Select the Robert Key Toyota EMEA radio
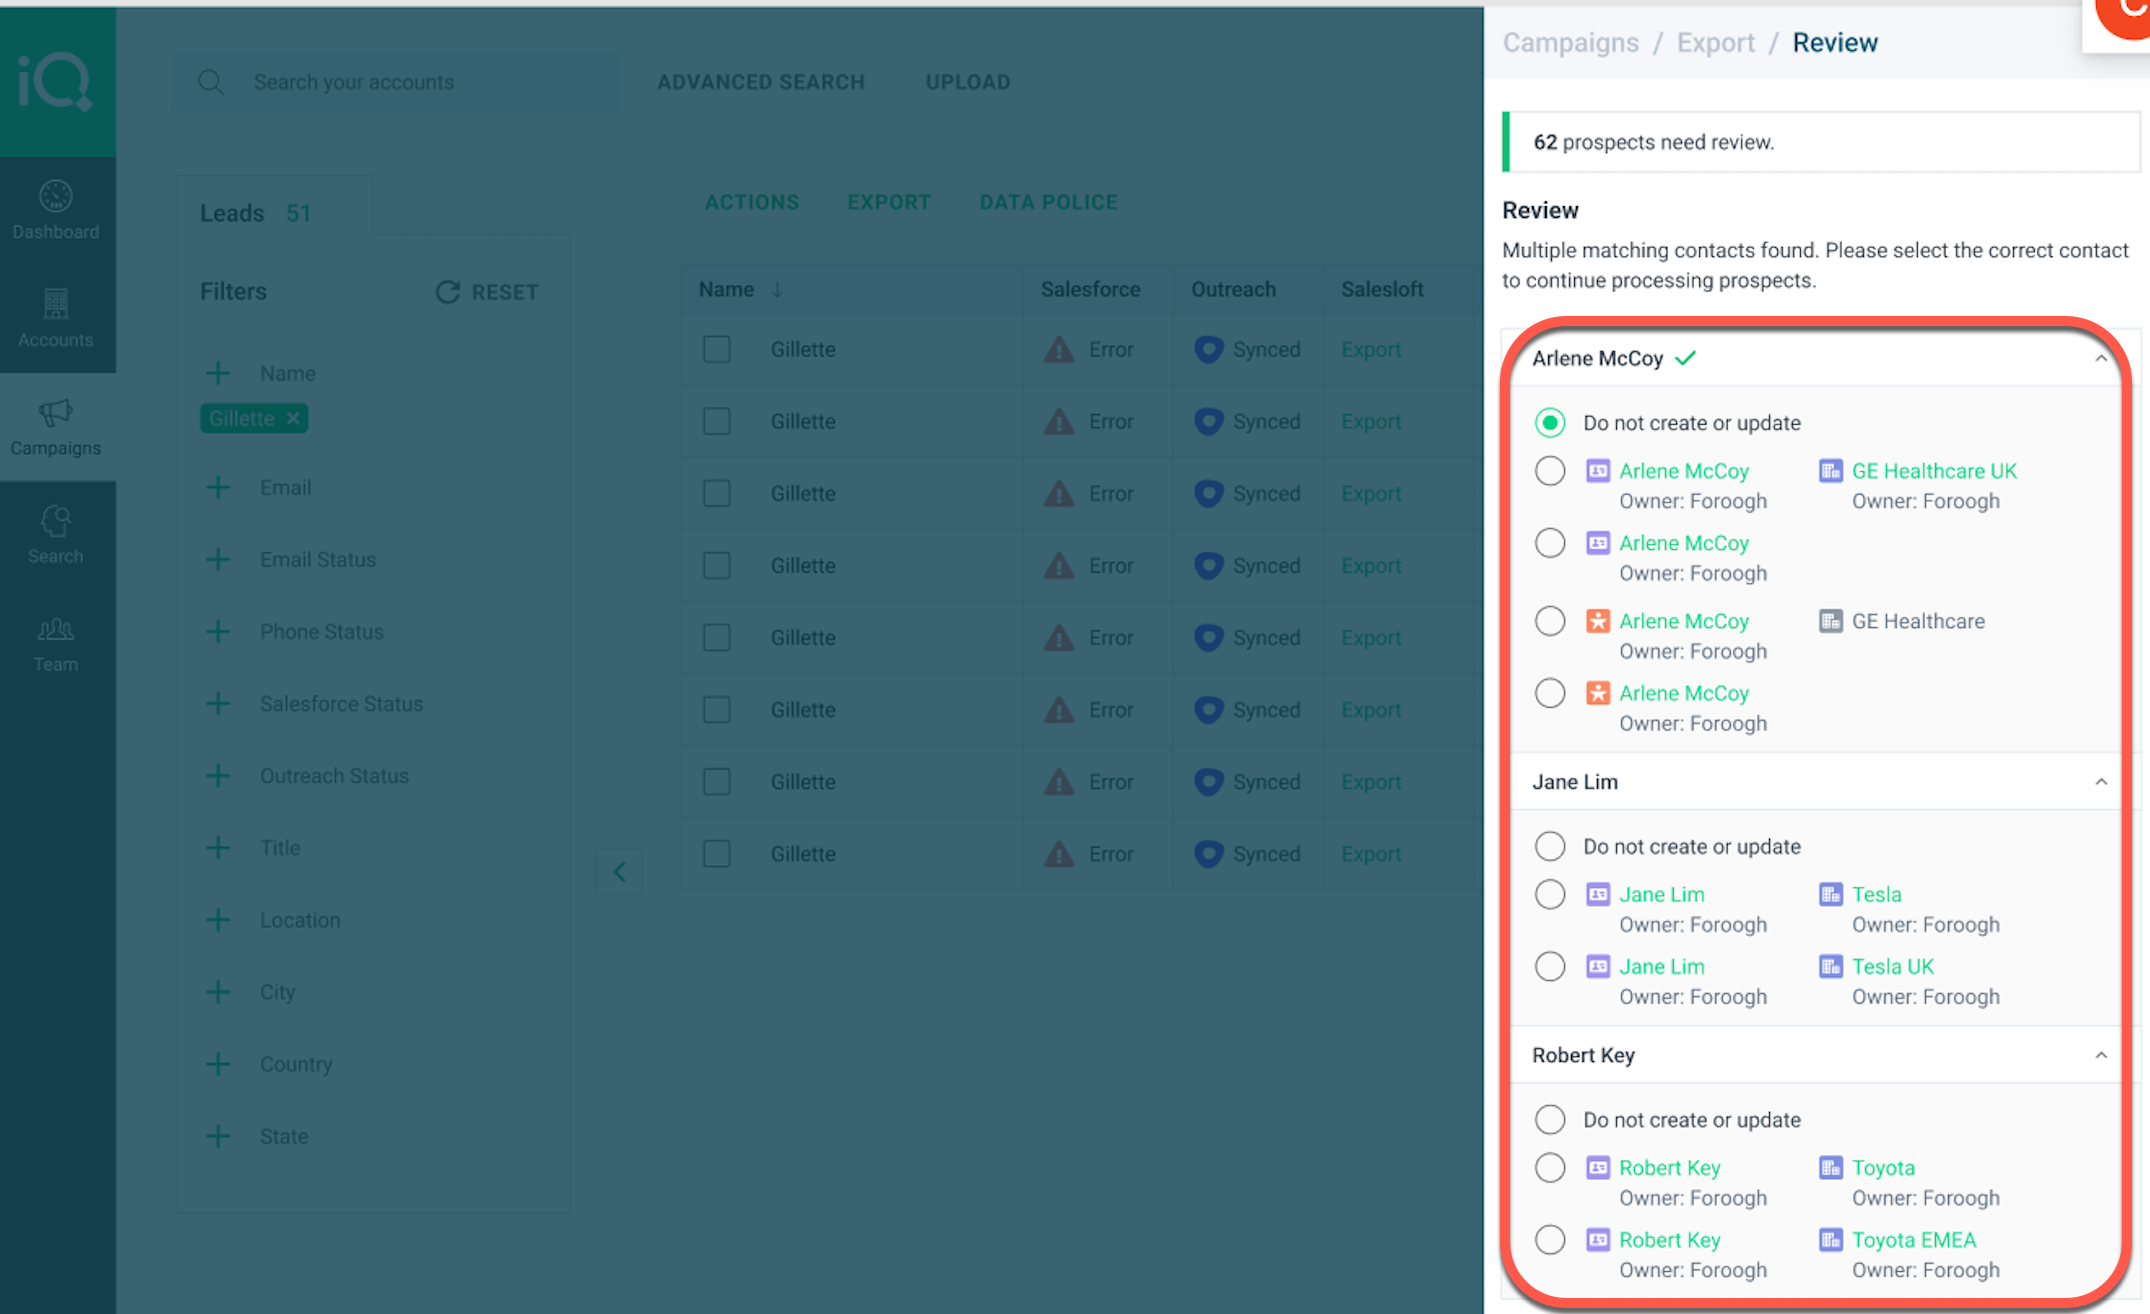This screenshot has width=2150, height=1314. pyautogui.click(x=1550, y=1239)
